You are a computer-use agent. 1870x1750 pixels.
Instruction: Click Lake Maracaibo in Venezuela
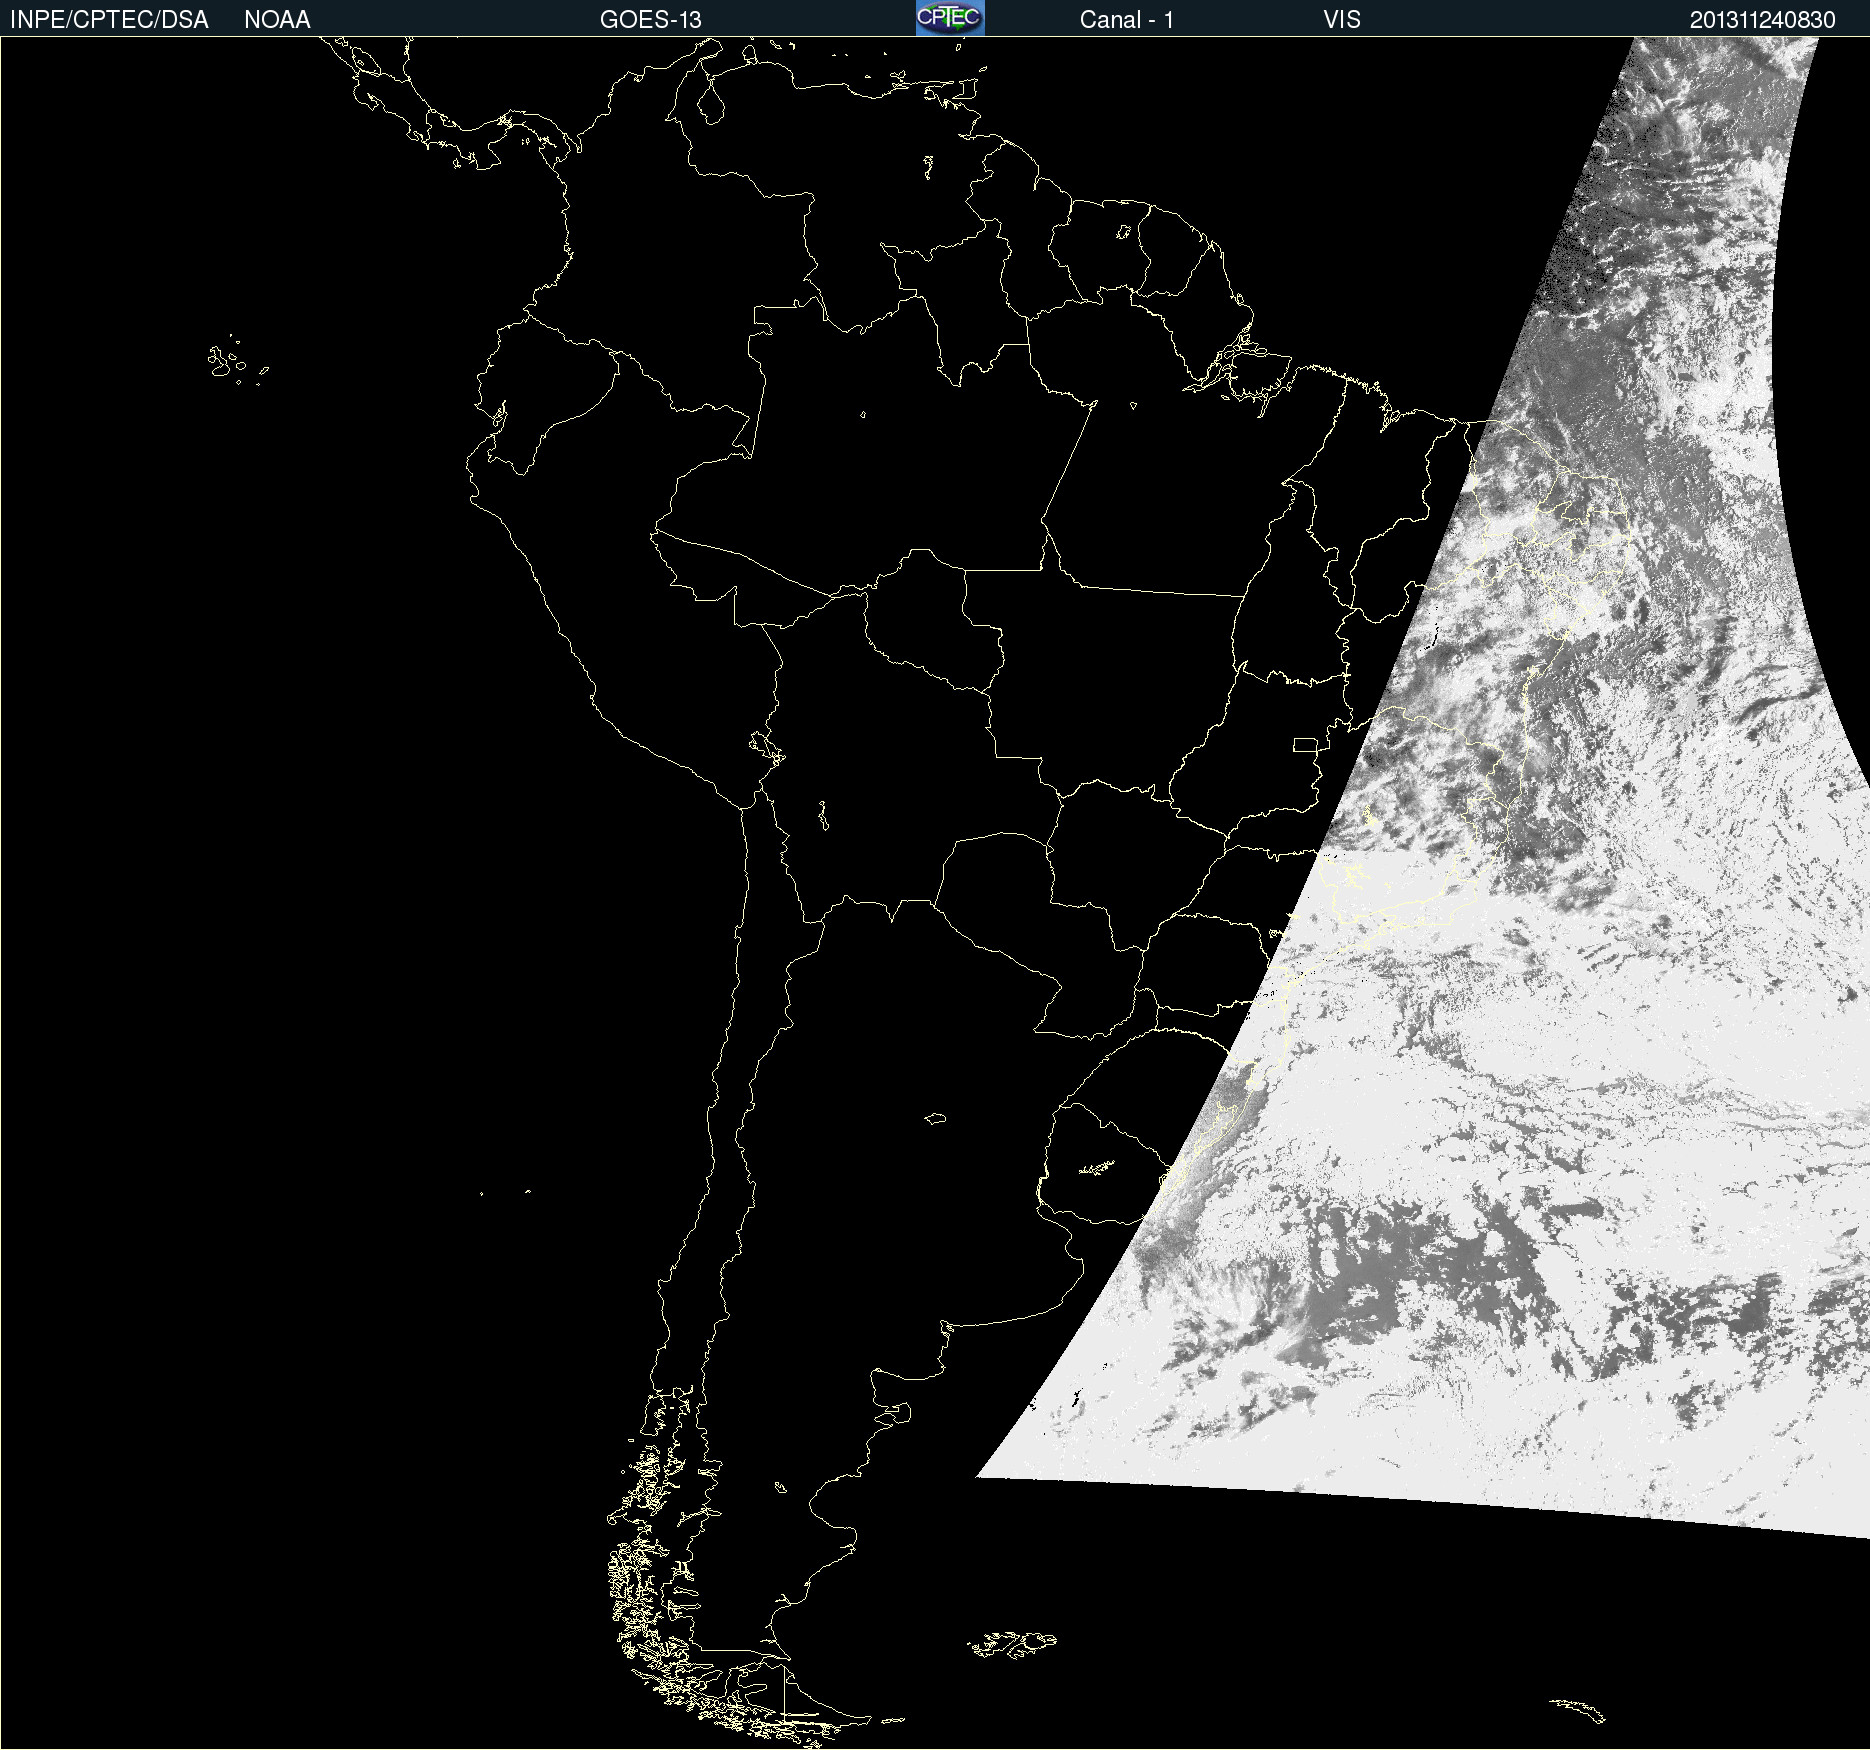[x=711, y=102]
